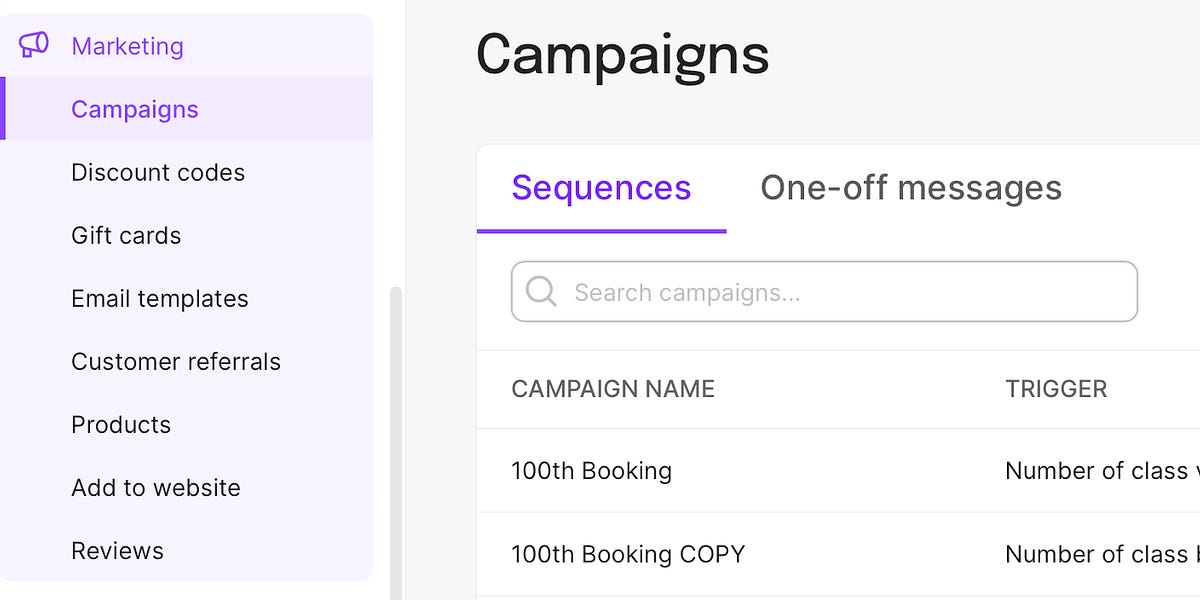
Task: Select Campaigns in the sidebar
Action: (x=134, y=109)
